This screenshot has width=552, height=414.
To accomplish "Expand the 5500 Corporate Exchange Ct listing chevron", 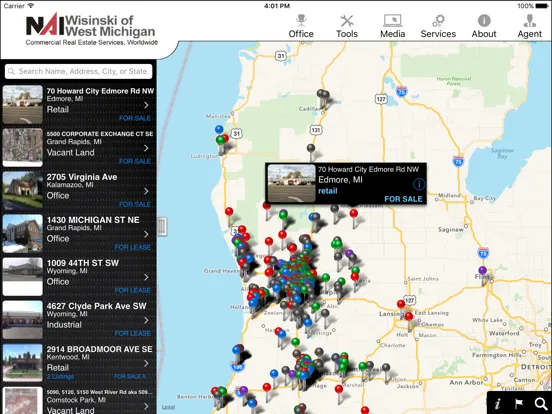I will (x=146, y=148).
